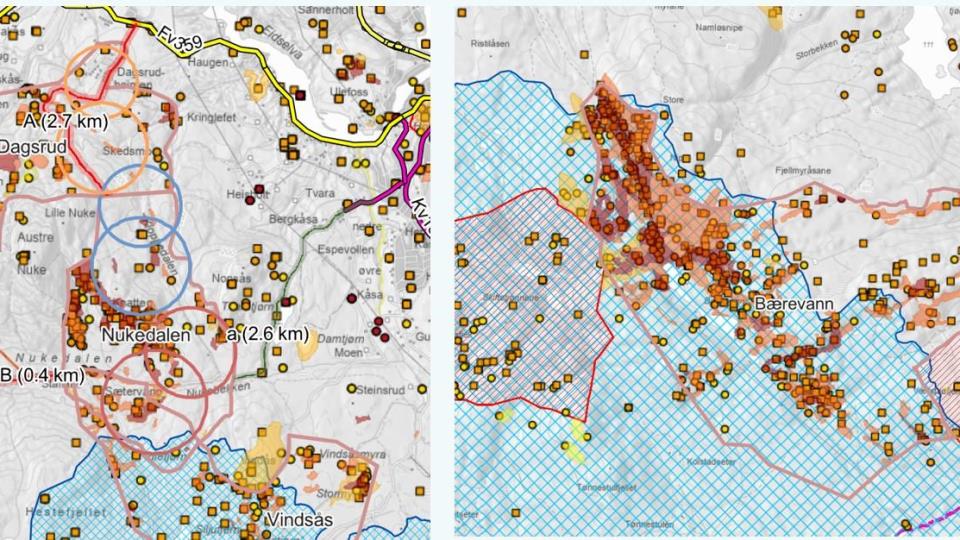Click the Nukedalen place label

coord(145,336)
